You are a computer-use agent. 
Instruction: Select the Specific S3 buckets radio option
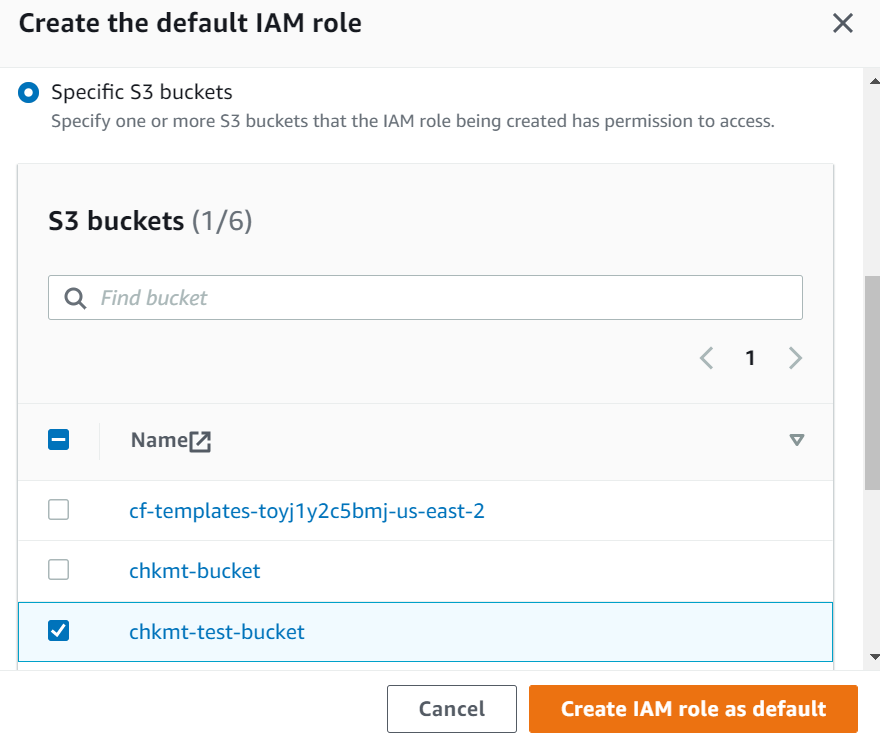28,91
